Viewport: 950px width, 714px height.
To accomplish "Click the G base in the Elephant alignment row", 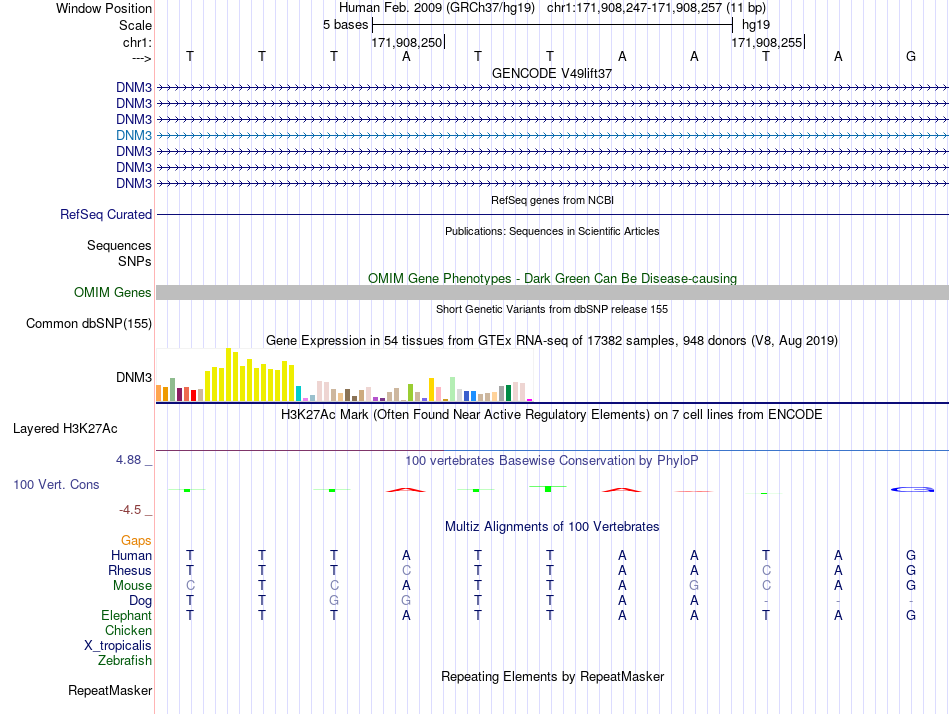I will point(911,616).
